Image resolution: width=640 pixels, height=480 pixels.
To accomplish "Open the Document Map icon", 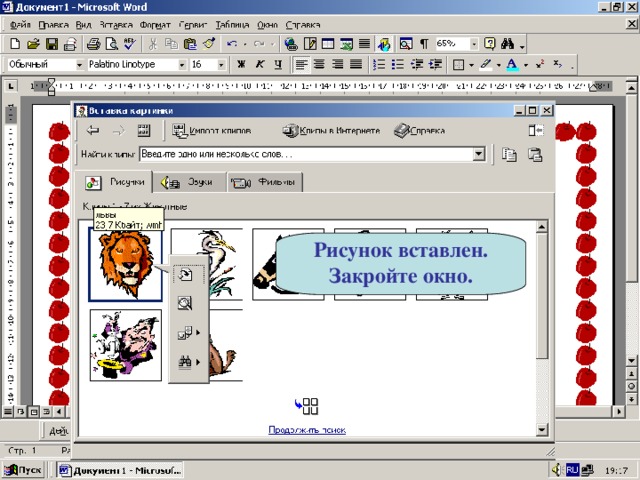I will (x=406, y=44).
